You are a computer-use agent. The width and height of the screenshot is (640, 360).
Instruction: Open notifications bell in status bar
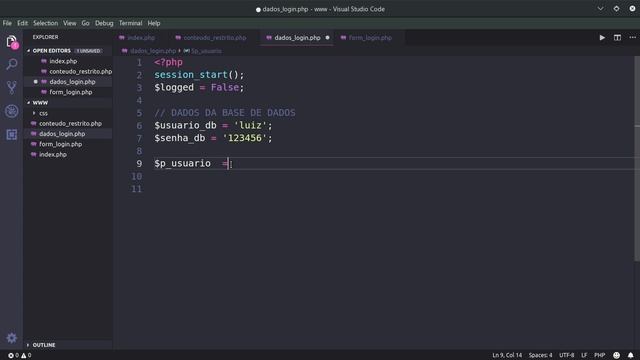point(631,355)
